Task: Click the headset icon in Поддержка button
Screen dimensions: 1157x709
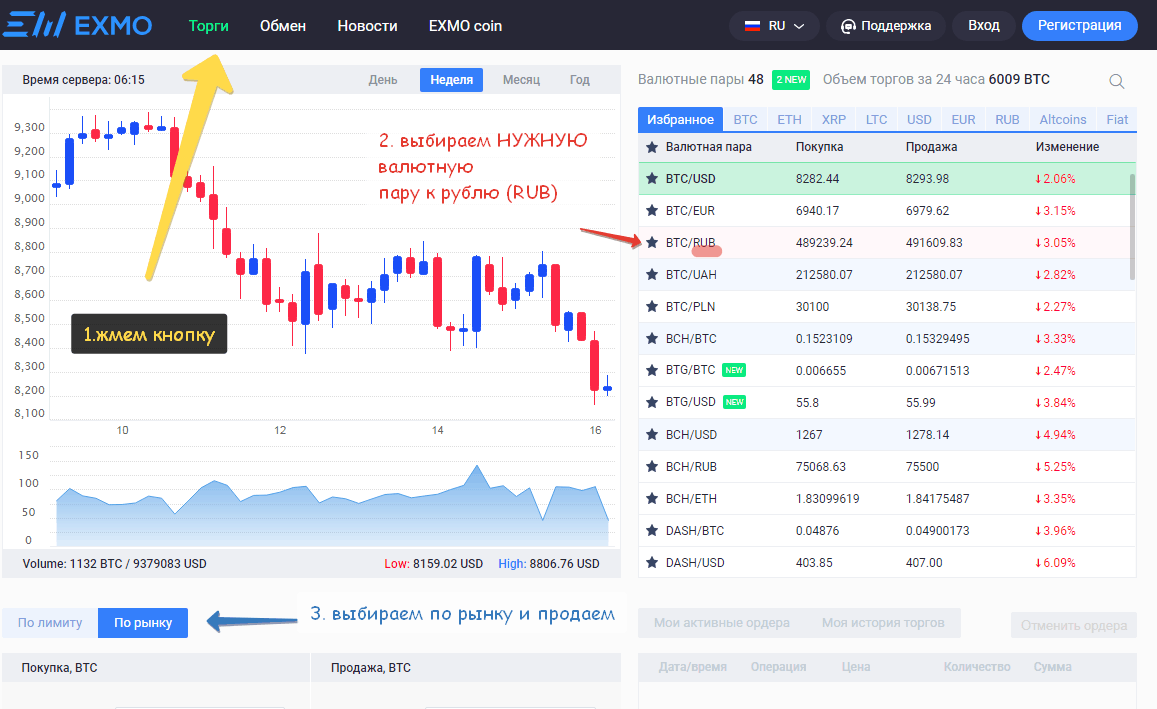Action: (848, 26)
